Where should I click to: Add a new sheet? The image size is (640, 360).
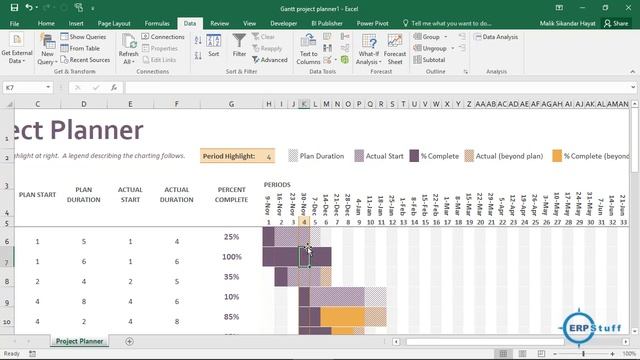(129, 341)
